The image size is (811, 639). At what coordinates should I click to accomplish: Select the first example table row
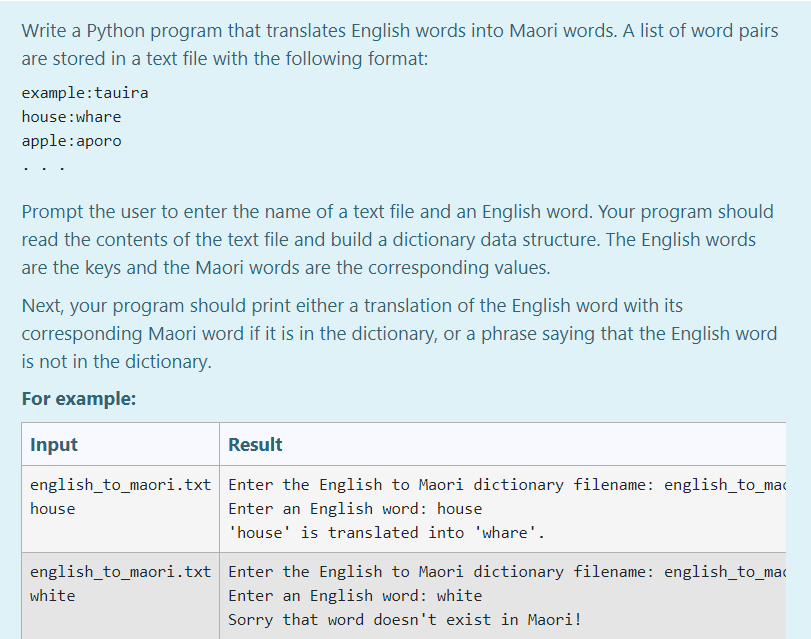(400, 508)
